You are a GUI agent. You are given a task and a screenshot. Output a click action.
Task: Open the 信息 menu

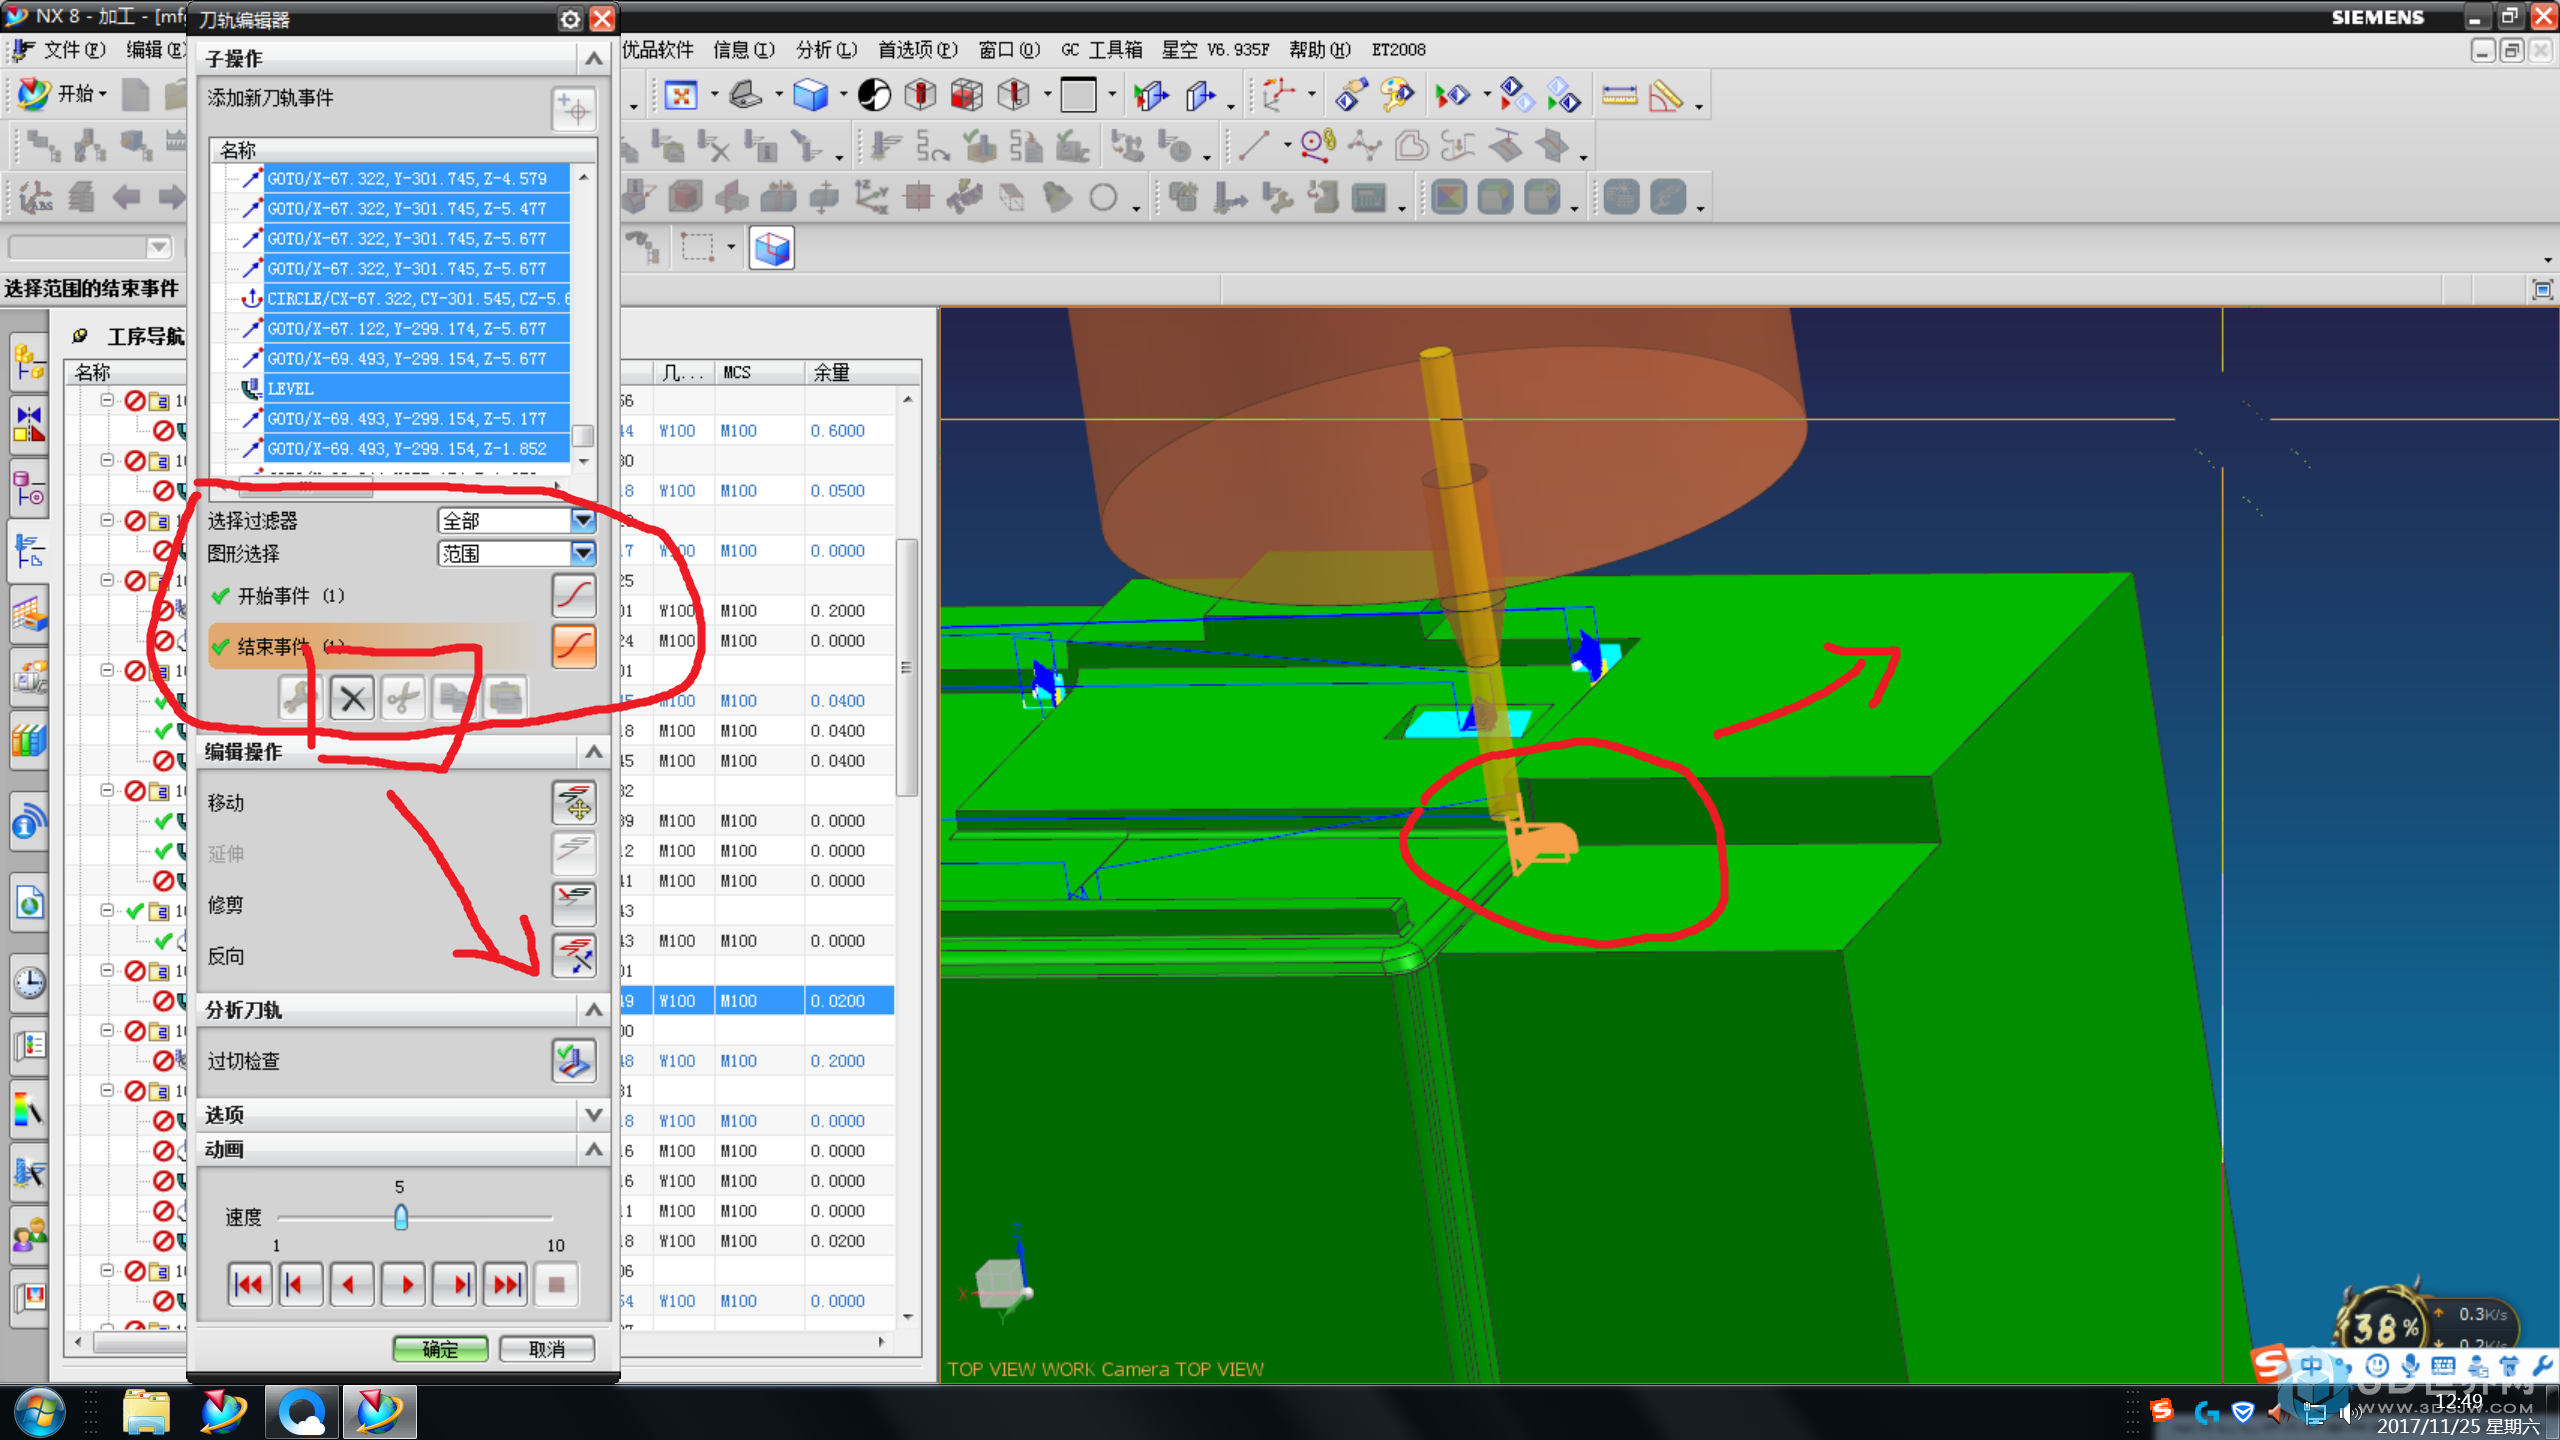click(x=744, y=49)
